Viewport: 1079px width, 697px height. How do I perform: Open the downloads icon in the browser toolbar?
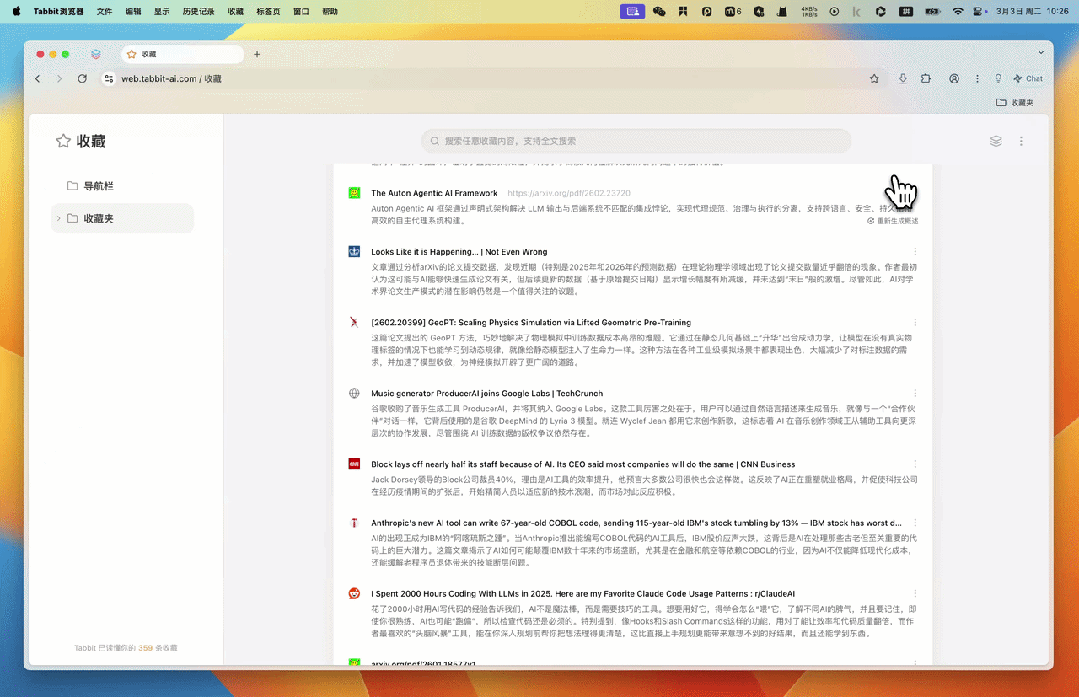click(x=903, y=78)
